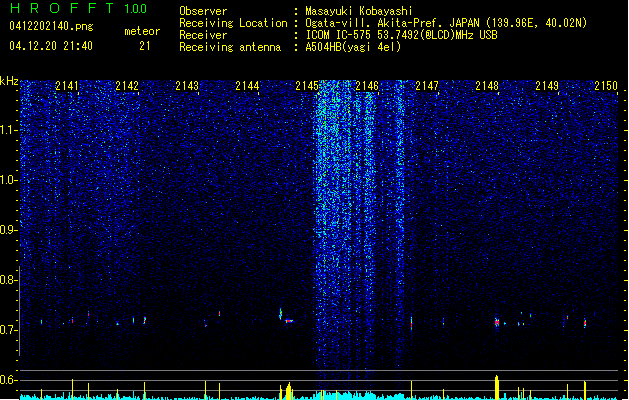Click the kHz axis unit label
This screenshot has width=629, height=400.
(x=9, y=81)
